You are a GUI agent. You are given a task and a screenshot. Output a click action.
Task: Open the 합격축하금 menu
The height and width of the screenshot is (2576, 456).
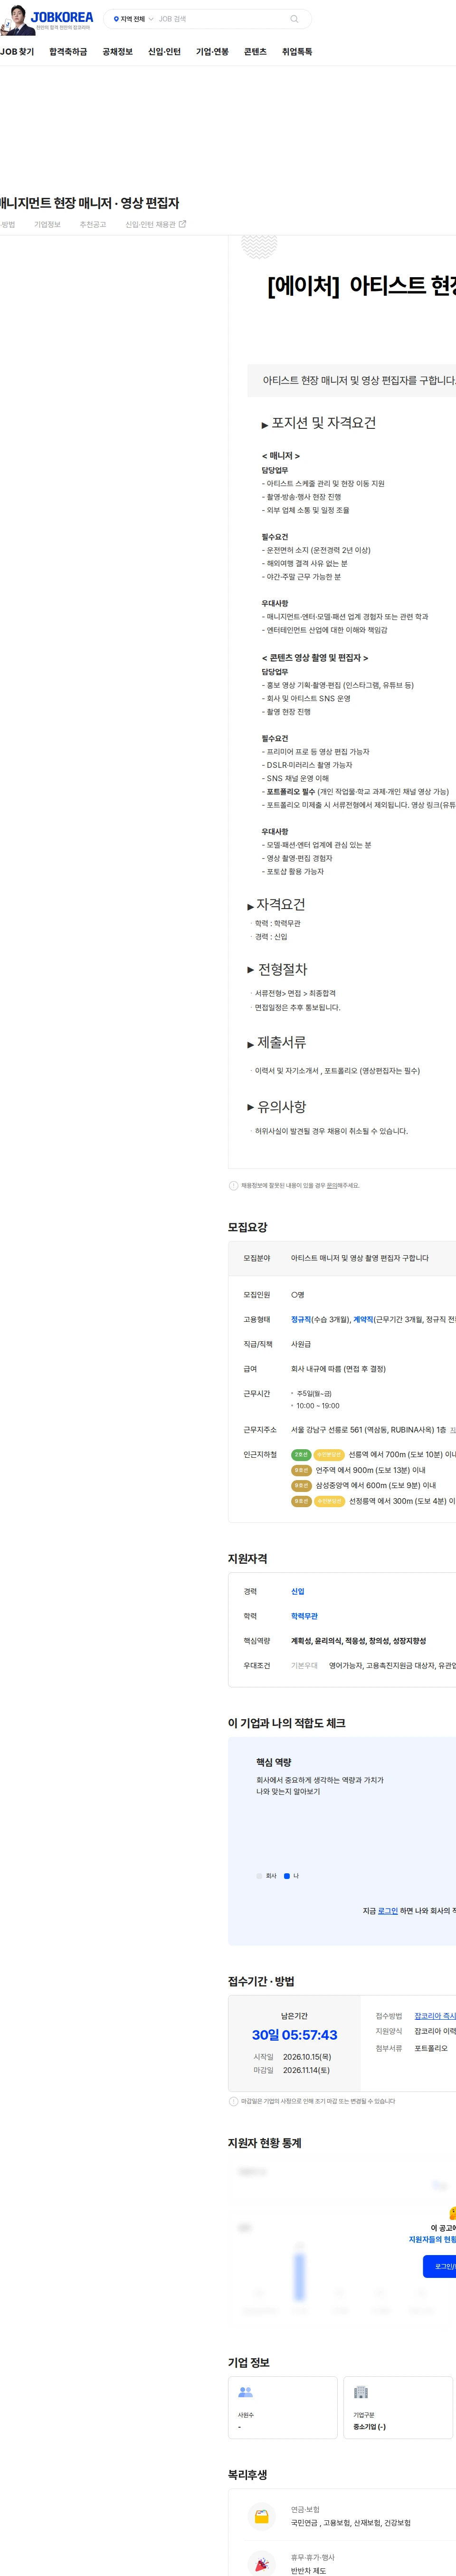tap(68, 52)
